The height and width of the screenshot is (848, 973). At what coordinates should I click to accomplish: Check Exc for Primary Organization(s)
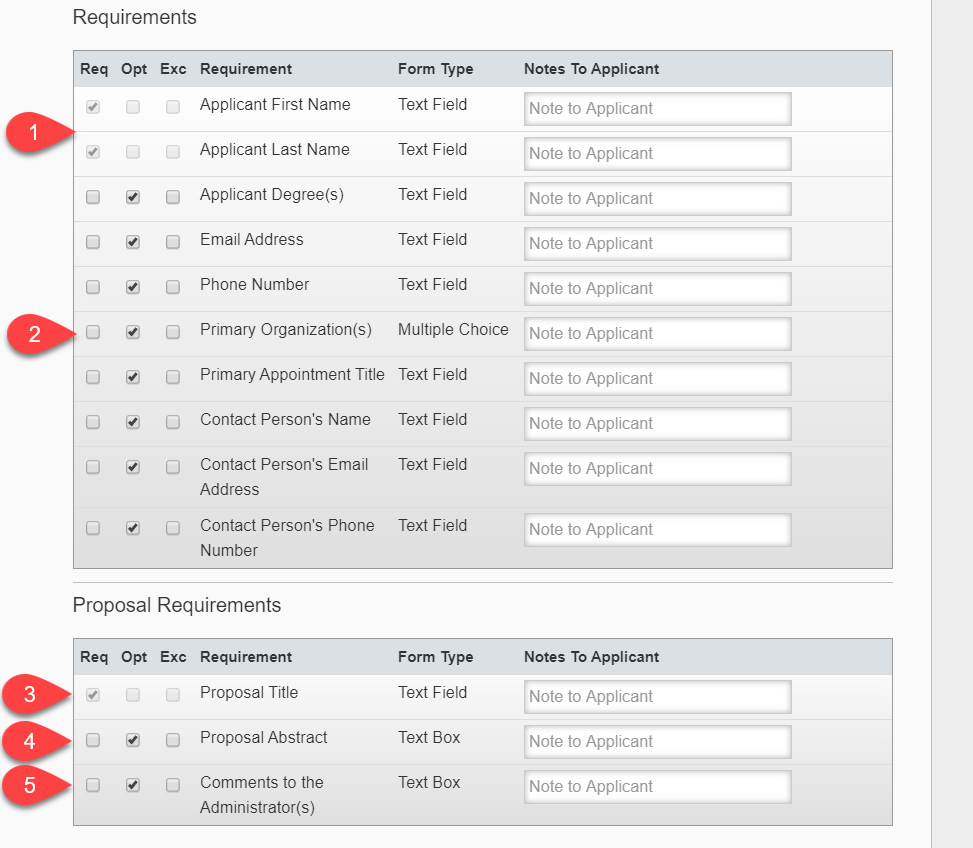[x=173, y=332]
